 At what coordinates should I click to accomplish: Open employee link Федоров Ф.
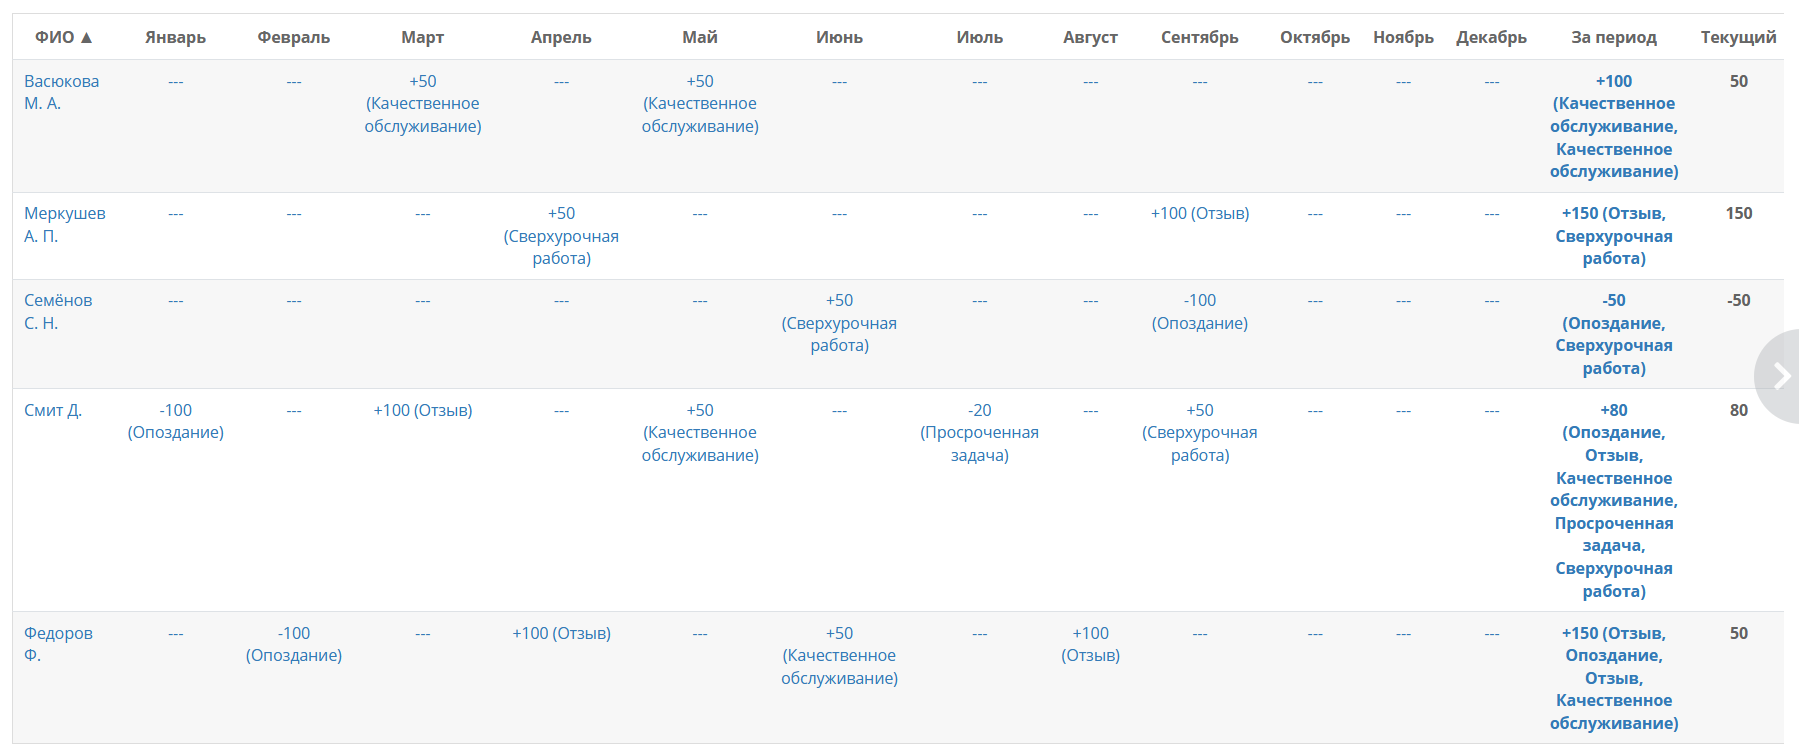(58, 644)
